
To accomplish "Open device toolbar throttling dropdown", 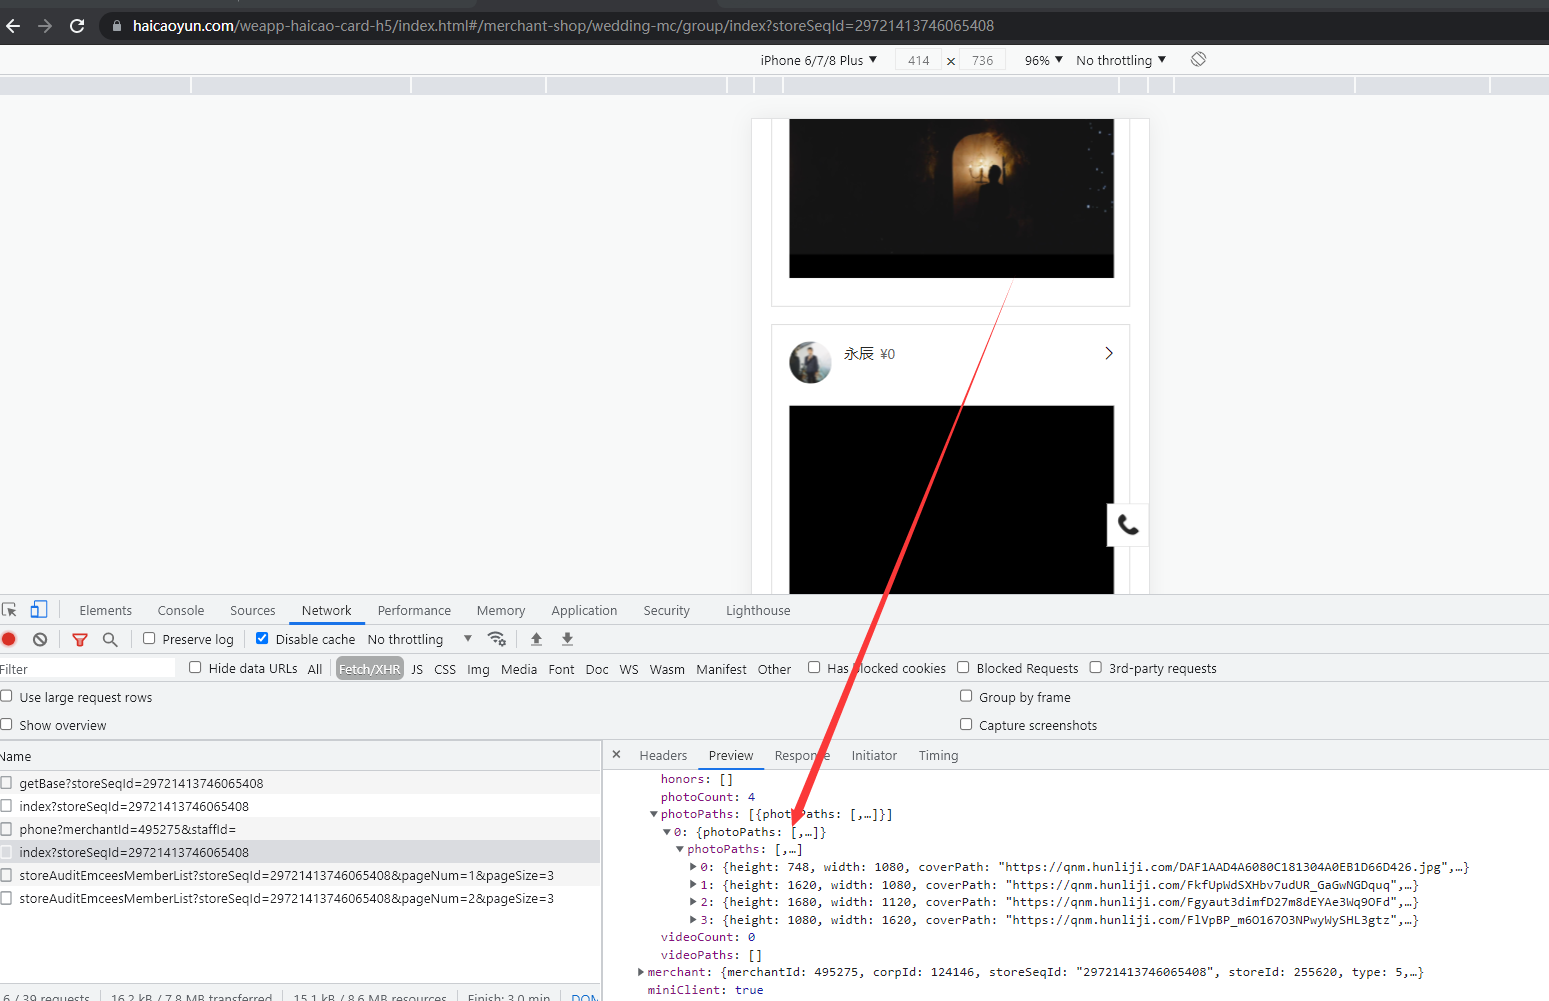I will pyautogui.click(x=1121, y=60).
